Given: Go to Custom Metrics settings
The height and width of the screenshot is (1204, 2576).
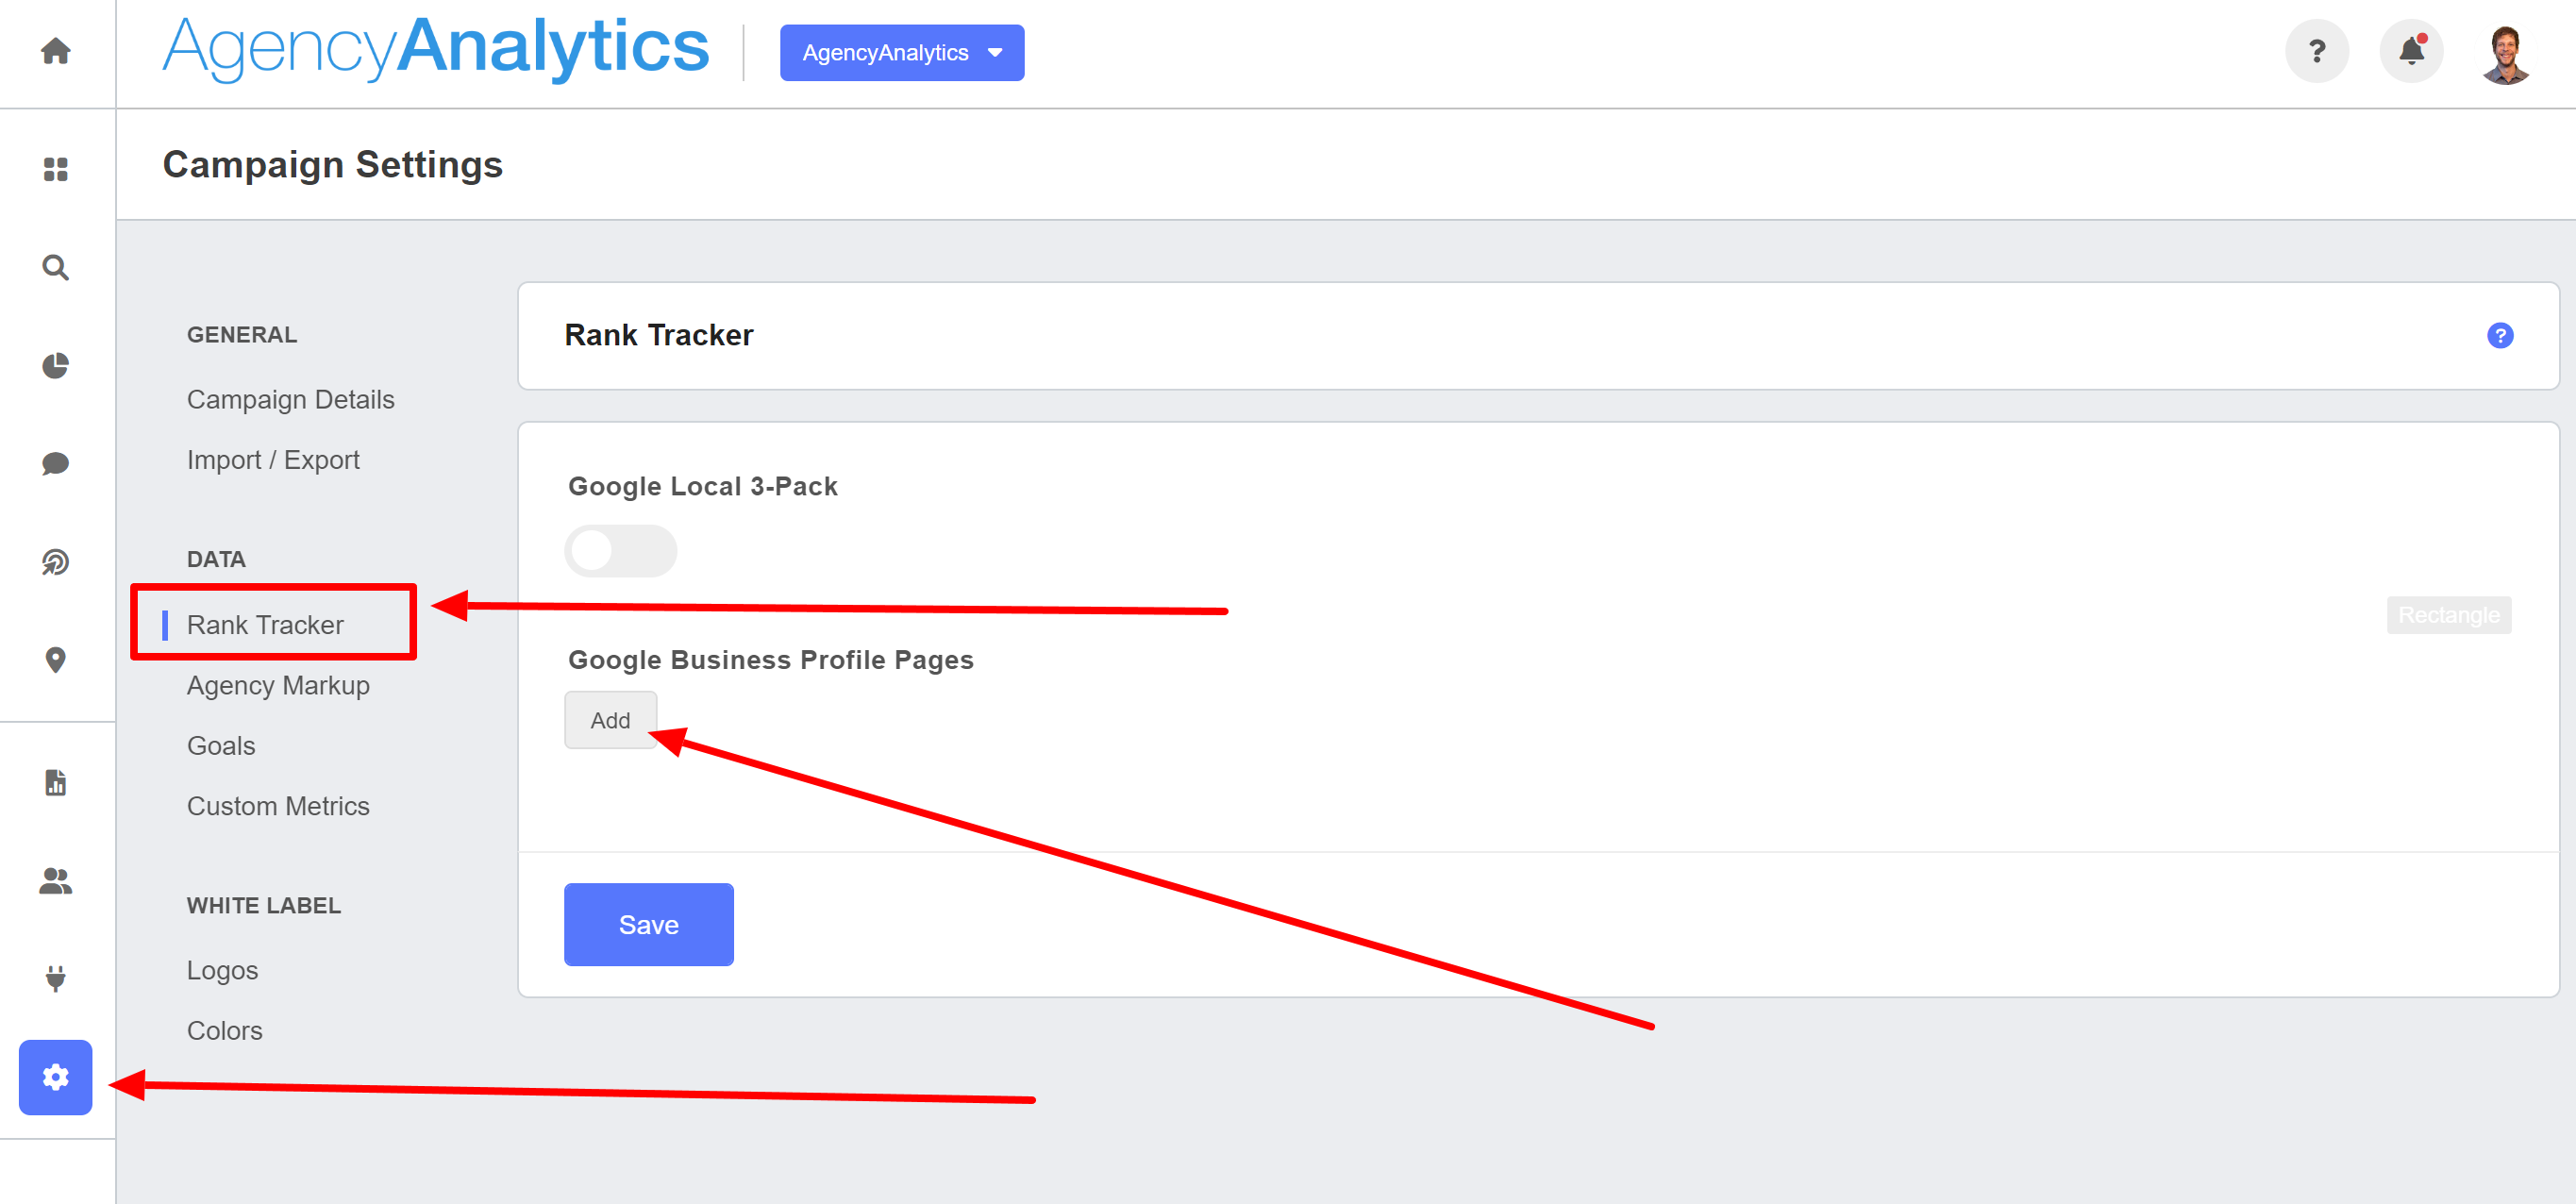Looking at the screenshot, I should point(278,806).
